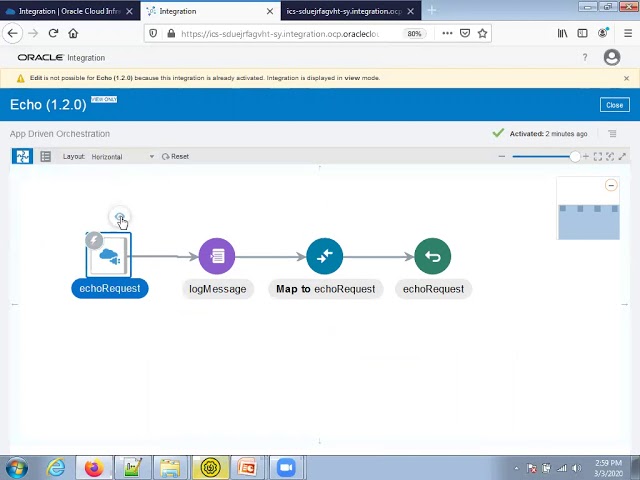Open Zoom from the taskbar
The image size is (640, 480).
pyautogui.click(x=286, y=468)
